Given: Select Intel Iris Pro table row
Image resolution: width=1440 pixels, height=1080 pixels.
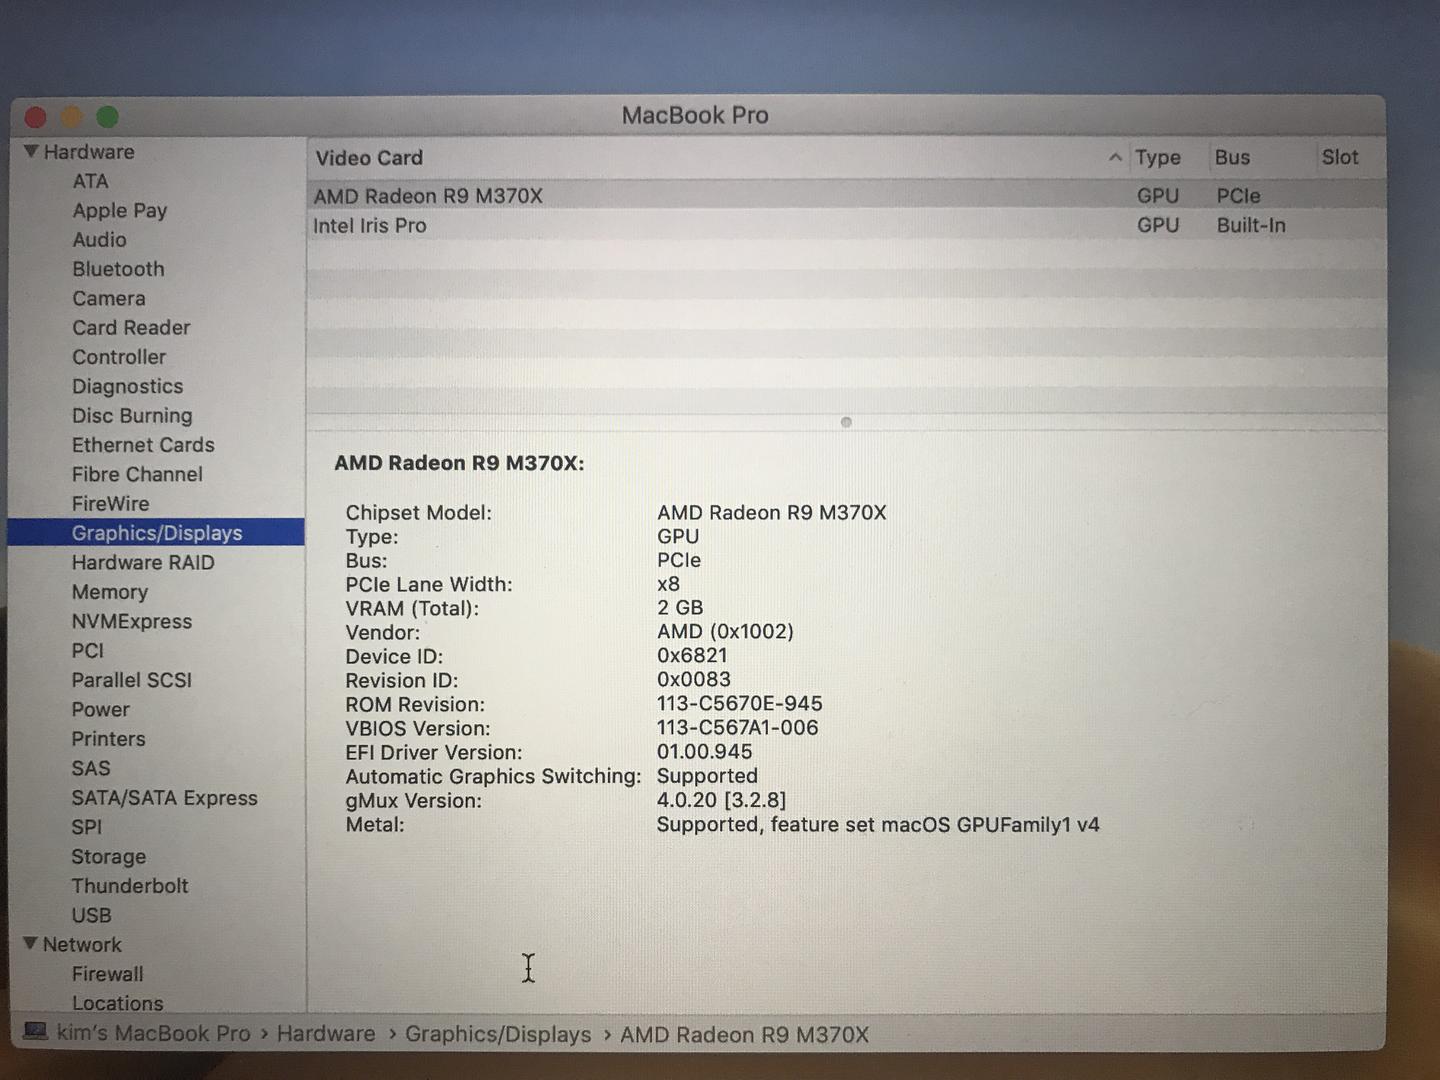Looking at the screenshot, I should click(x=846, y=225).
